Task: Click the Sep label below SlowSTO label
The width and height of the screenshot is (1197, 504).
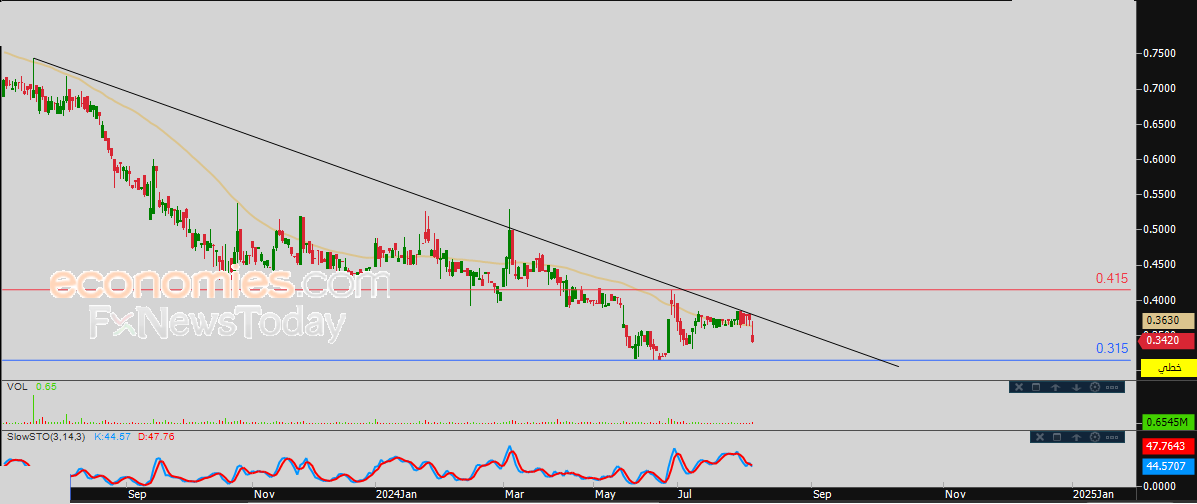Action: [138, 495]
